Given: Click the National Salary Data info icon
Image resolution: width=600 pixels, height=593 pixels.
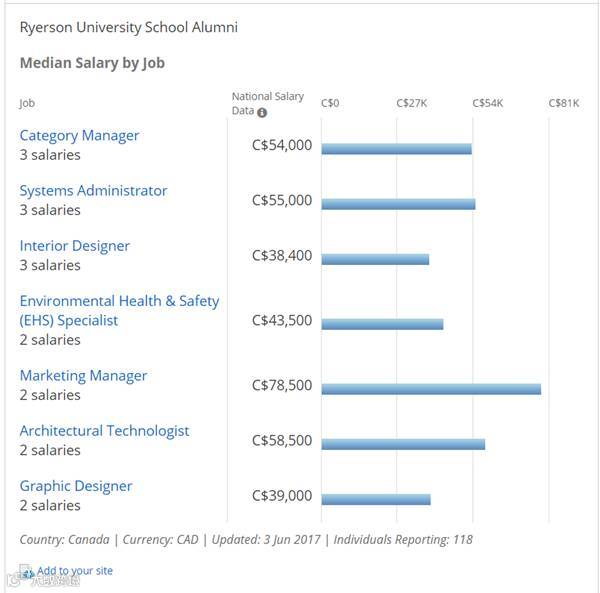Looking at the screenshot, I should (x=262, y=112).
